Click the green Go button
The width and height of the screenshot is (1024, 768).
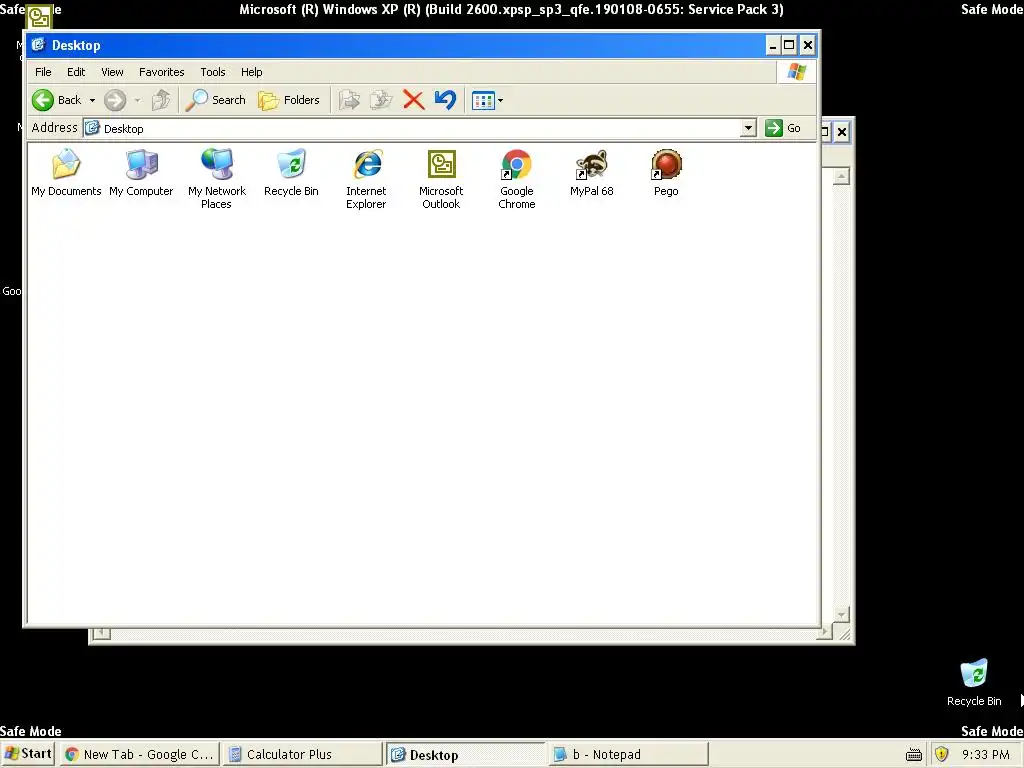click(783, 128)
